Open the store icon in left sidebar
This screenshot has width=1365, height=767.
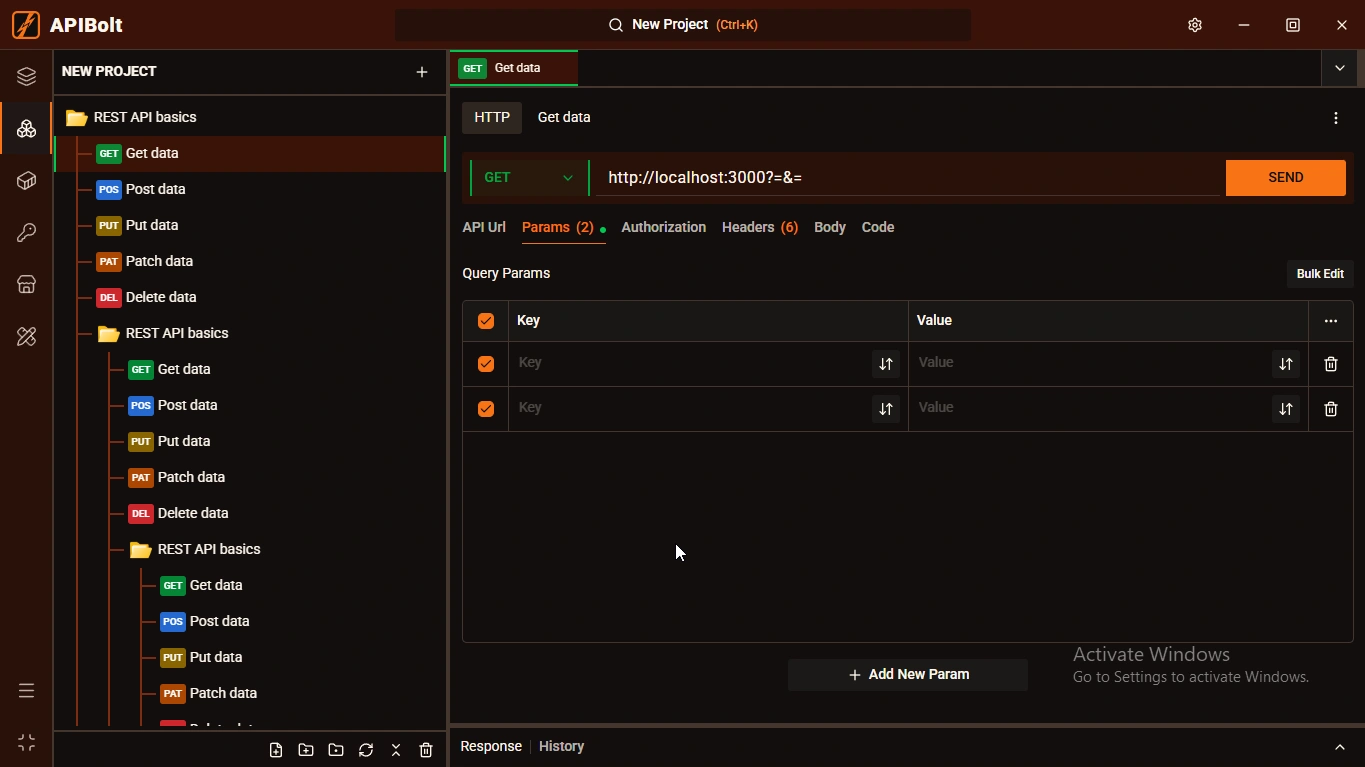point(27,285)
